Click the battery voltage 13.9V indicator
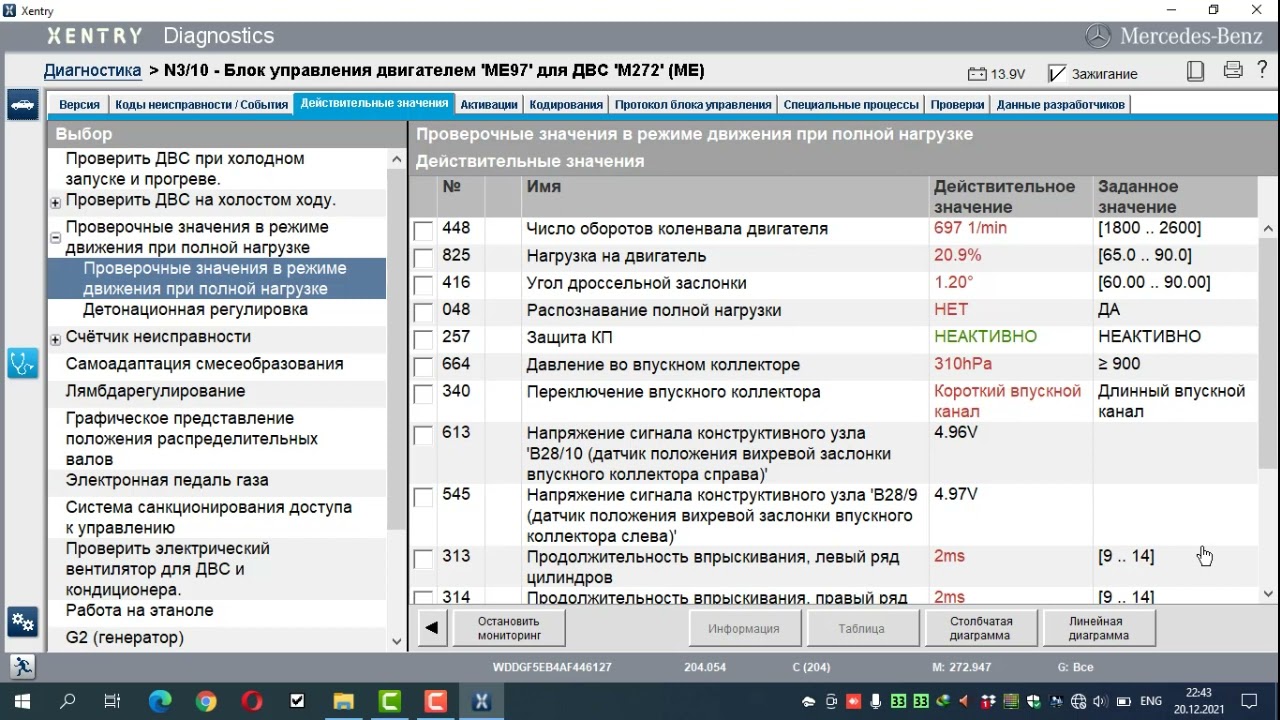Viewport: 1280px width, 720px height. [x=997, y=74]
